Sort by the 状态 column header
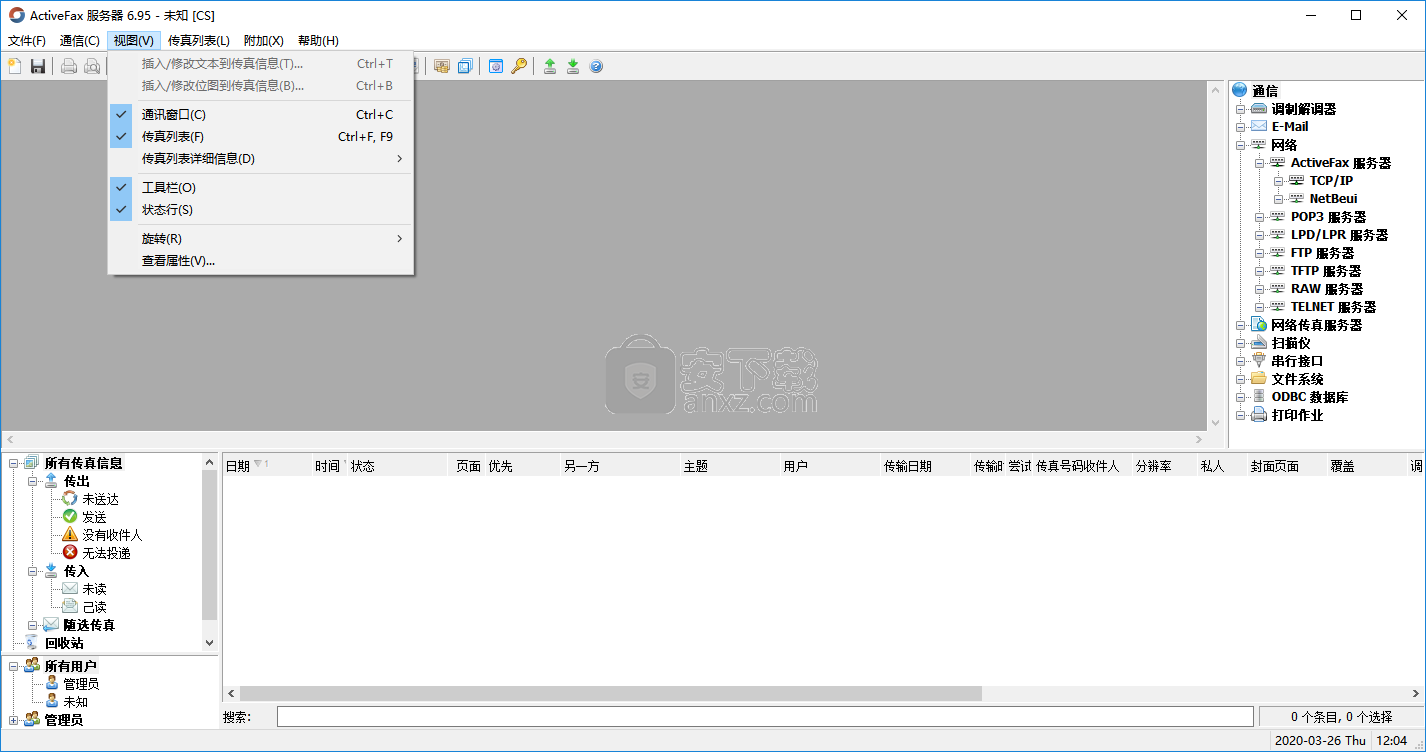 [397, 466]
